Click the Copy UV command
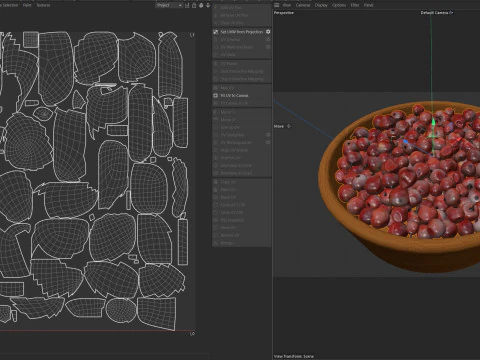 coord(228,182)
